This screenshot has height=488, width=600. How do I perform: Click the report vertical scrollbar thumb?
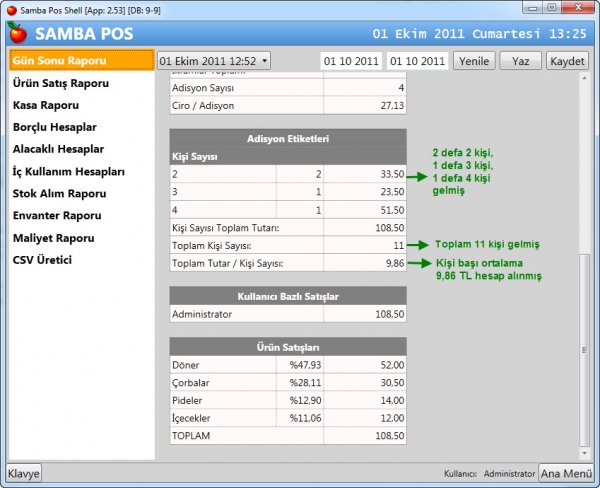[x=584, y=350]
